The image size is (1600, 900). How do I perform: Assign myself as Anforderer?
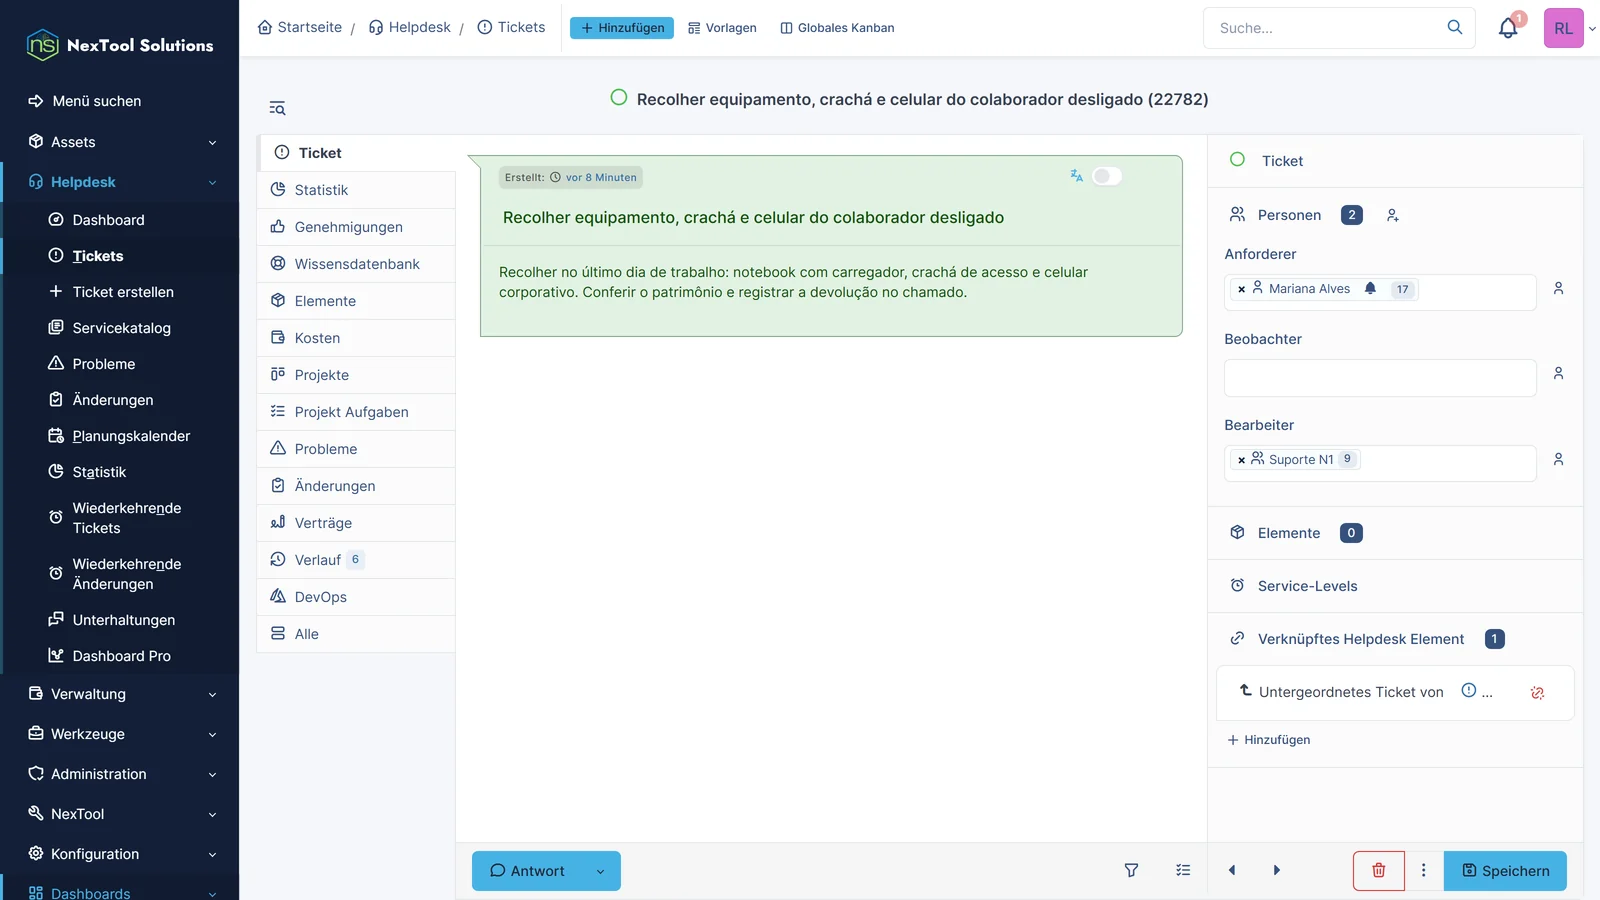[1558, 288]
